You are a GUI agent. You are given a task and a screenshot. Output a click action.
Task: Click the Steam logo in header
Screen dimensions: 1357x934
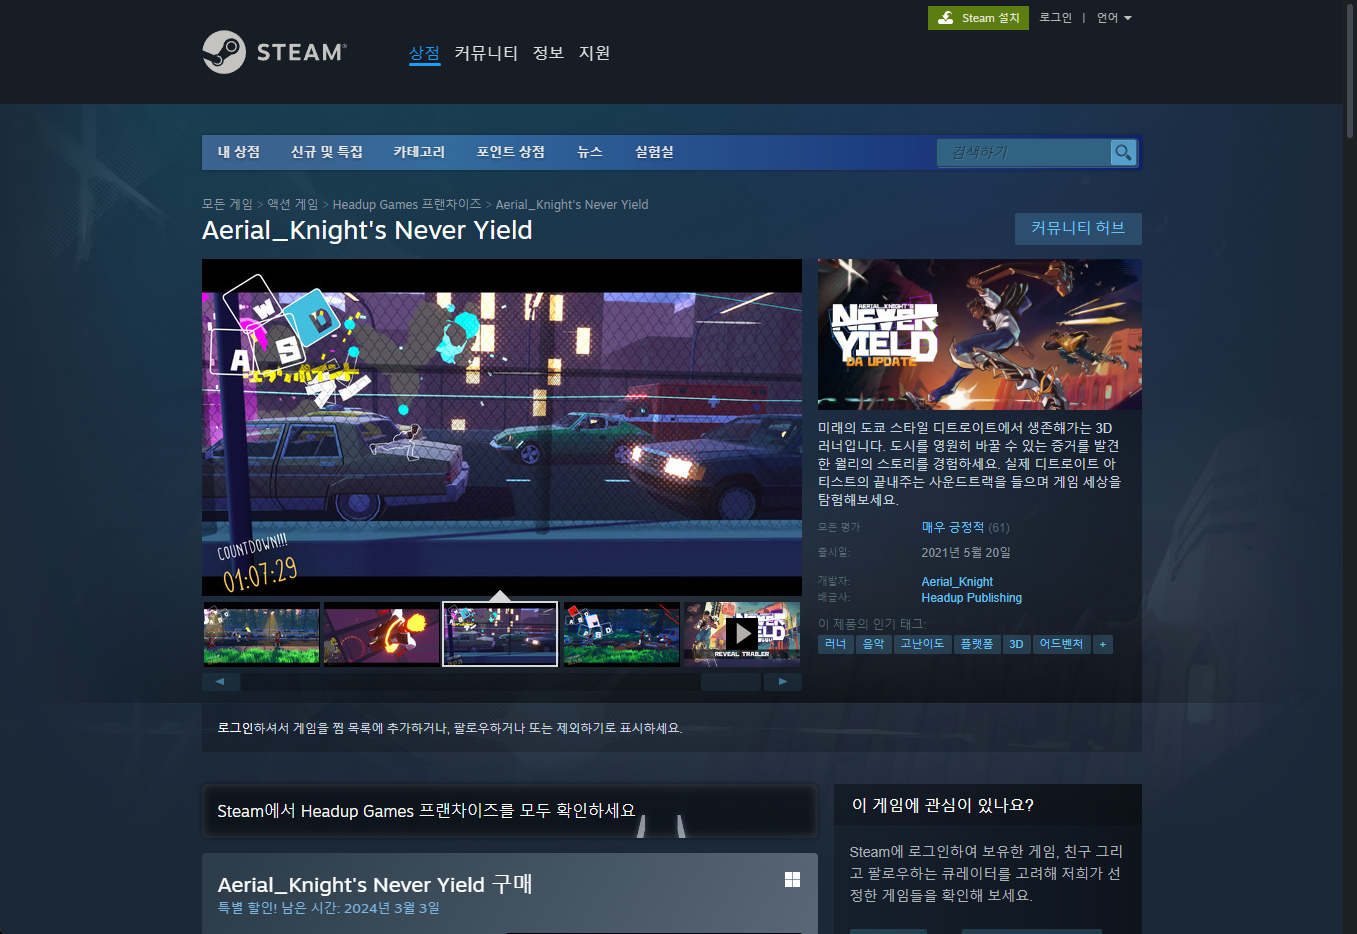click(274, 52)
